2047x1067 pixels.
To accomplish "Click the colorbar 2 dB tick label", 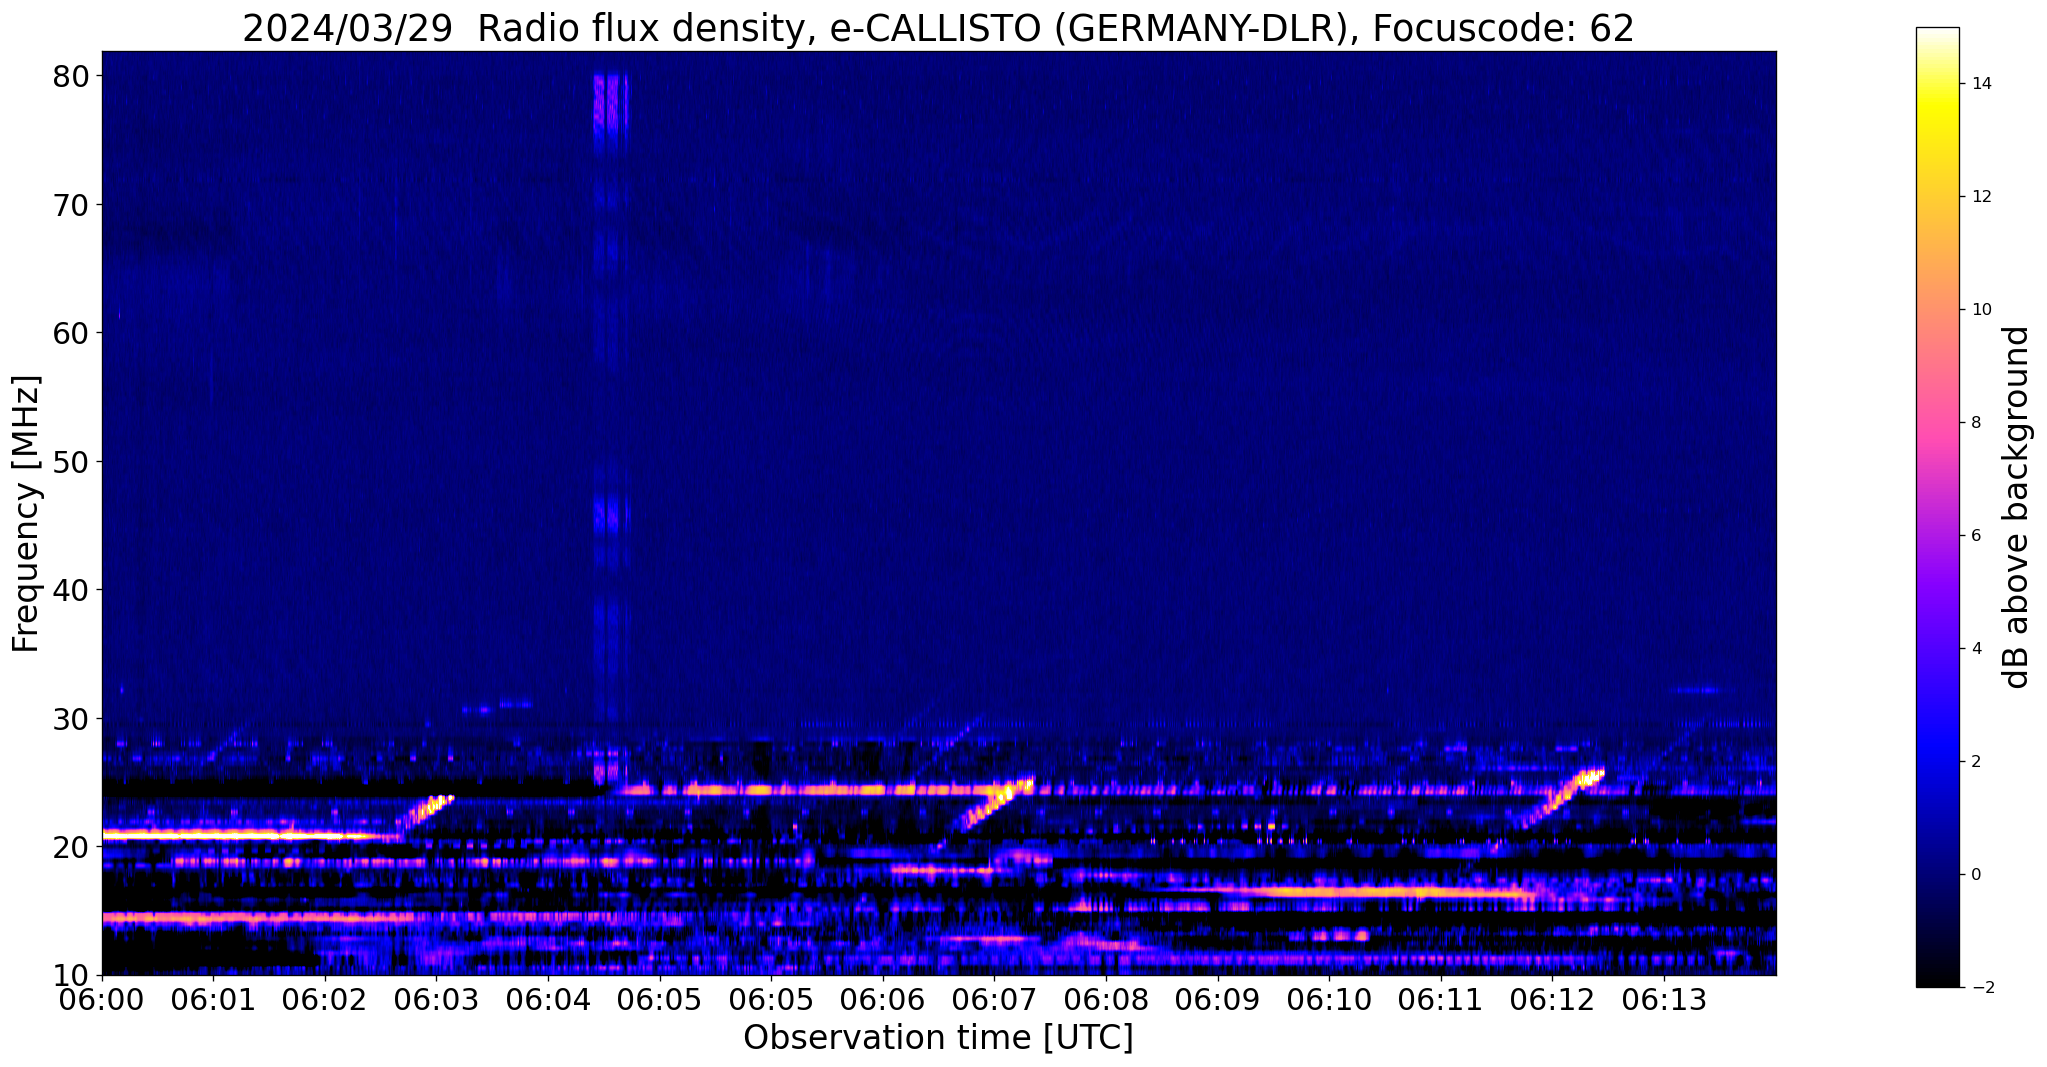I will [1976, 762].
